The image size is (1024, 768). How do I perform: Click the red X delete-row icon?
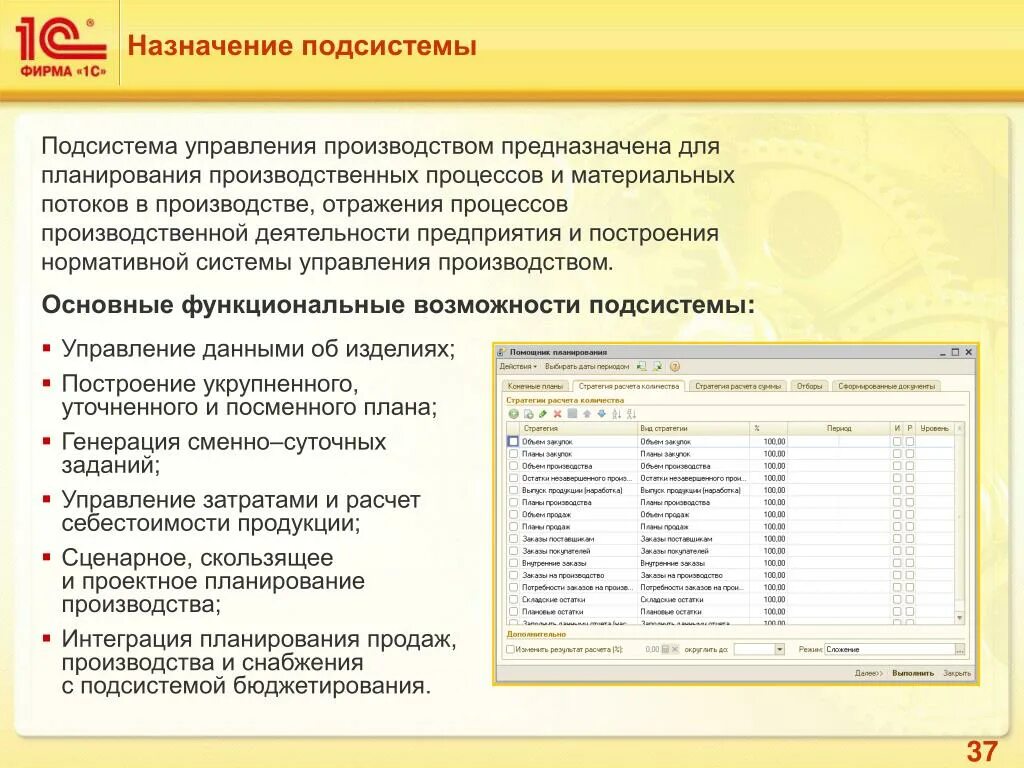tap(557, 414)
